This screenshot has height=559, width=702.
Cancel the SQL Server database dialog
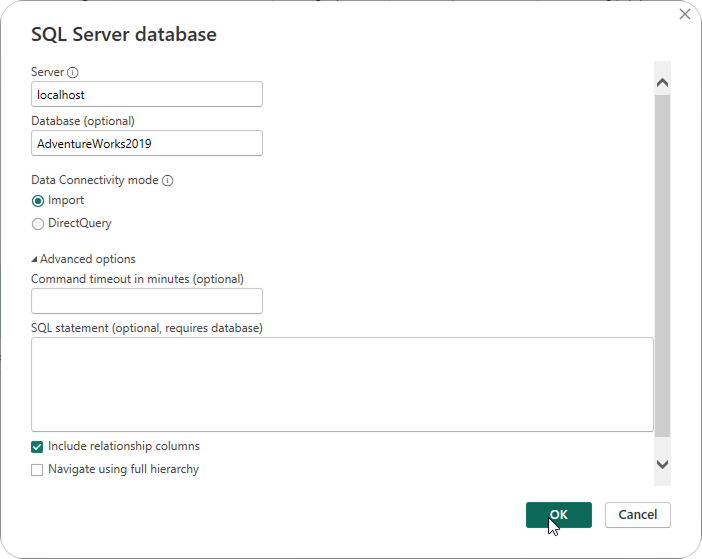(637, 514)
